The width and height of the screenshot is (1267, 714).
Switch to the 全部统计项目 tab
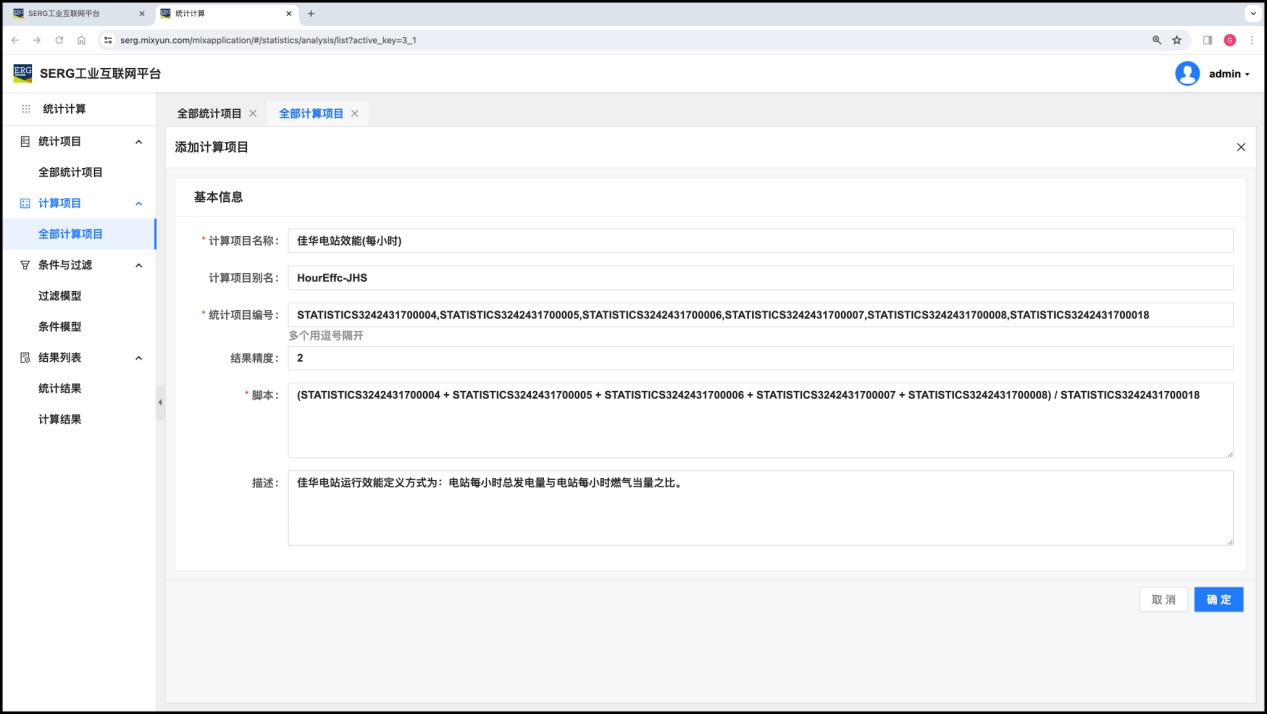(209, 114)
